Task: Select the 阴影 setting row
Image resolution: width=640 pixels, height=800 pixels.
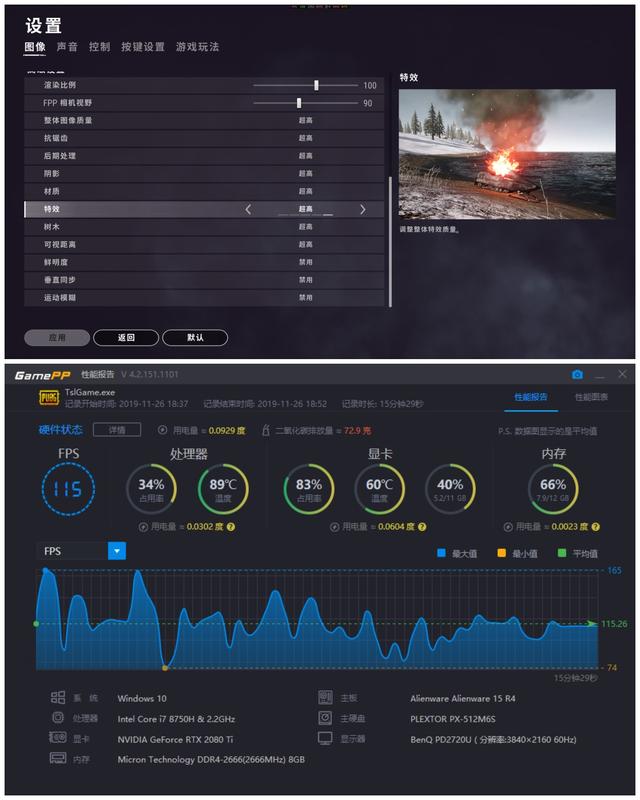Action: point(204,174)
